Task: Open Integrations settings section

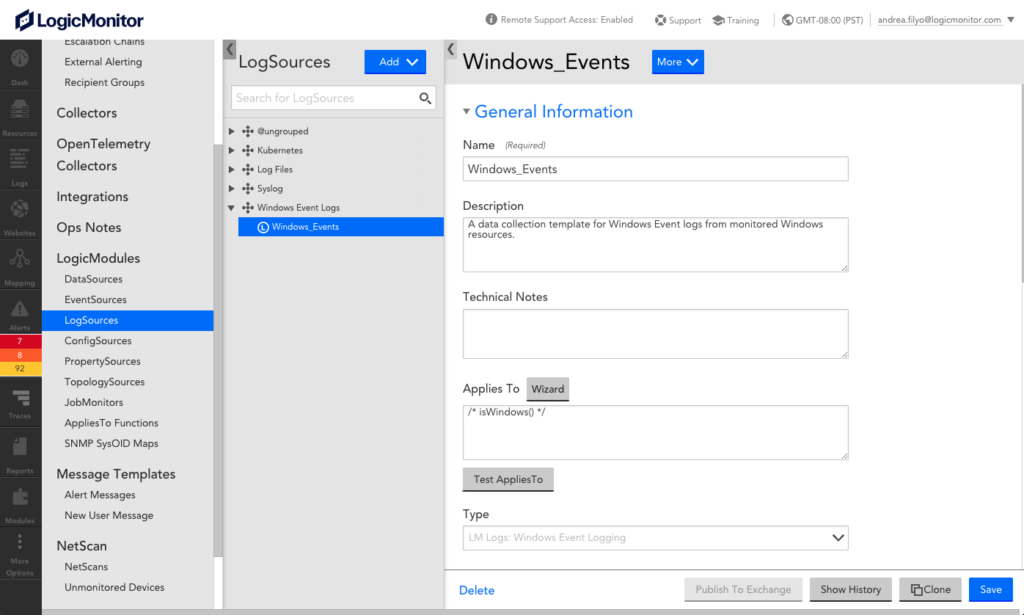Action: tap(92, 197)
